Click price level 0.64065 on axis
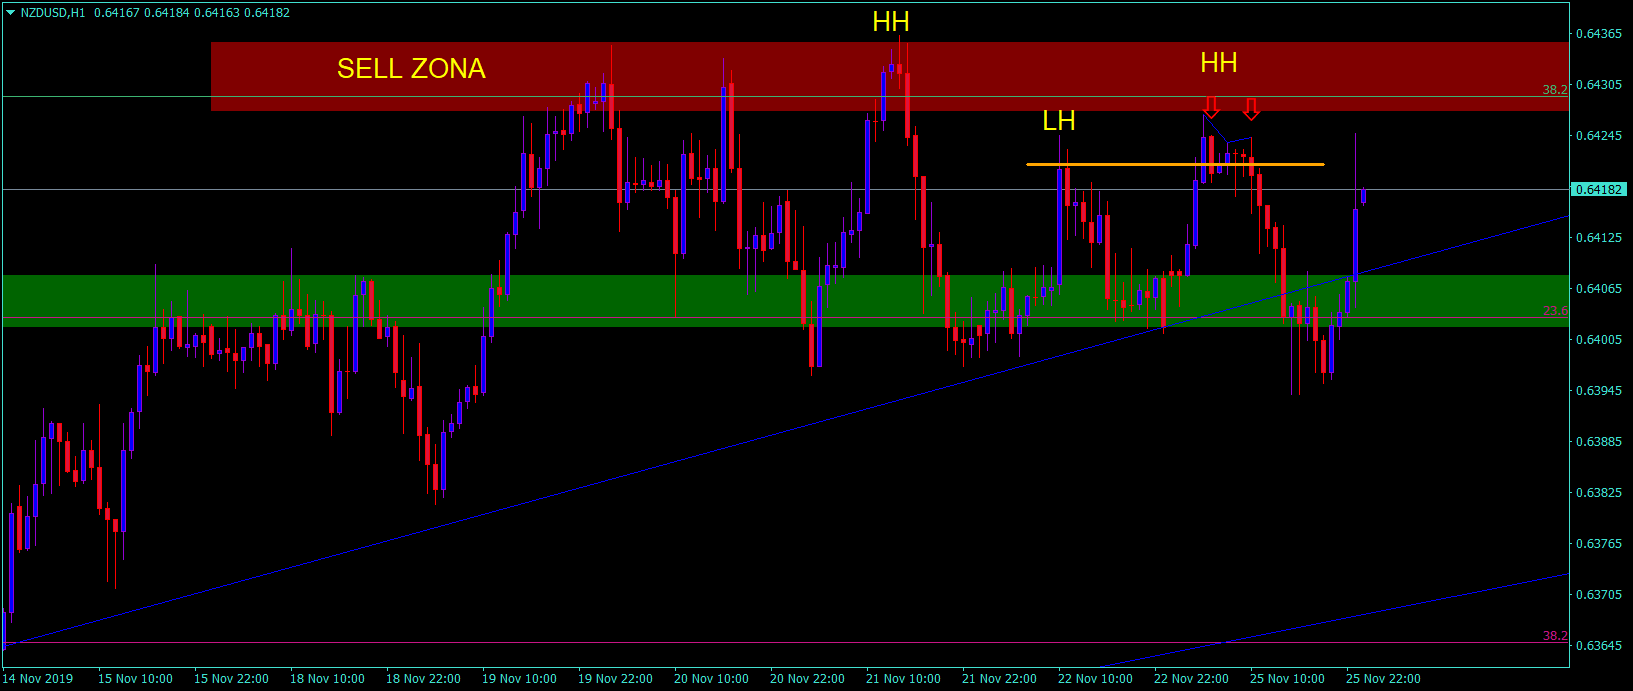Image resolution: width=1633 pixels, height=691 pixels. point(1599,289)
